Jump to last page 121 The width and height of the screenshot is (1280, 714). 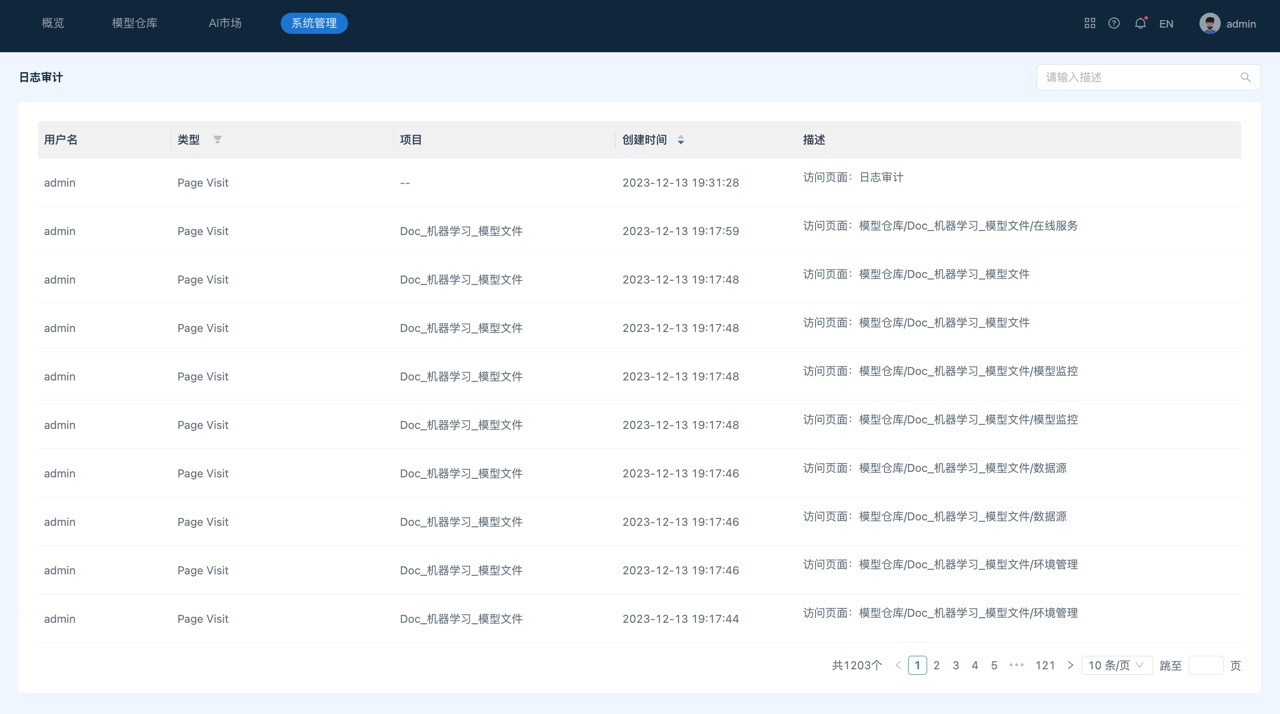pos(1045,665)
